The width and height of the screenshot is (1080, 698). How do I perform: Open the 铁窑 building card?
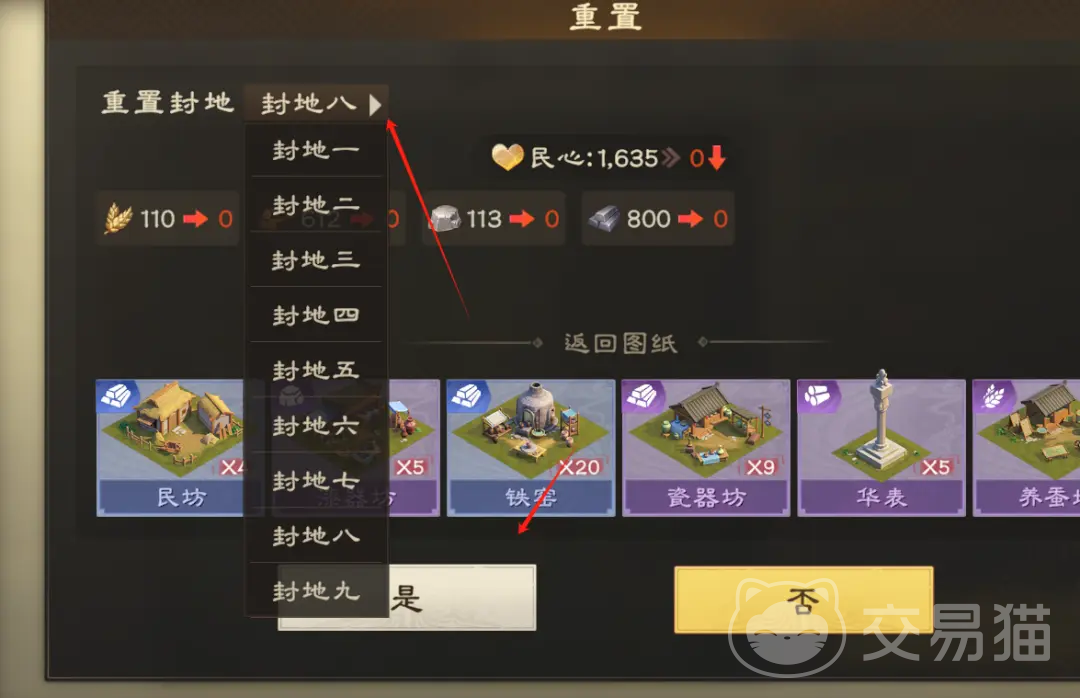(x=530, y=447)
